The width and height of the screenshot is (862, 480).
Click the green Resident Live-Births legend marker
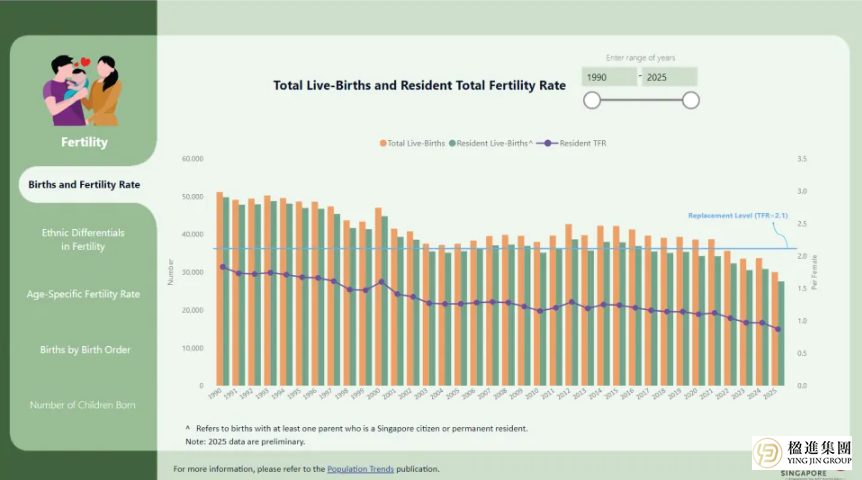(x=454, y=144)
